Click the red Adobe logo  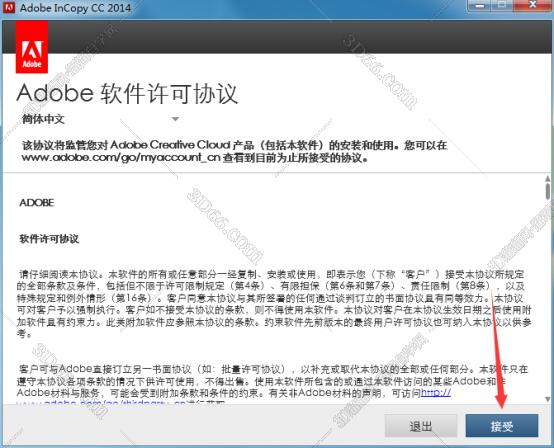point(32,47)
